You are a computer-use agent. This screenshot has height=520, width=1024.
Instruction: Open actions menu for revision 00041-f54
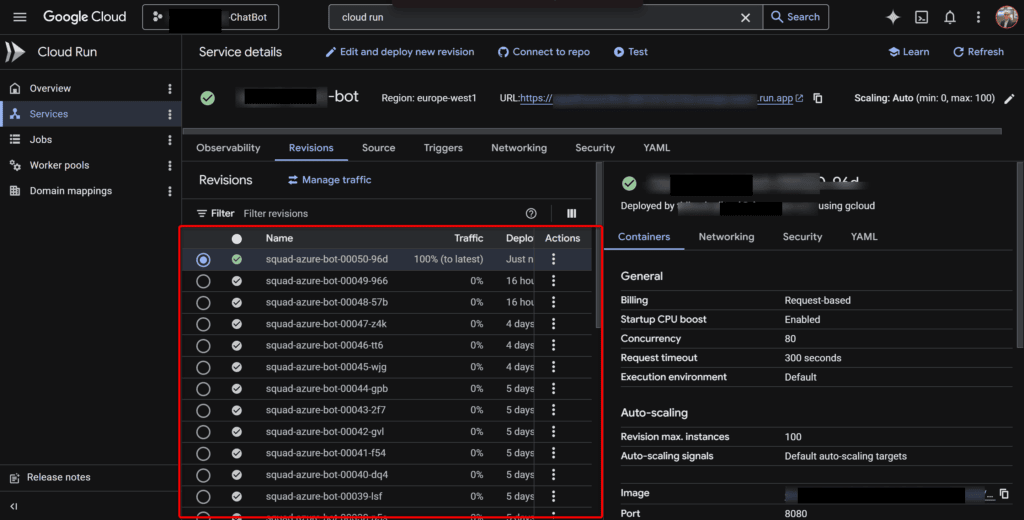553,453
